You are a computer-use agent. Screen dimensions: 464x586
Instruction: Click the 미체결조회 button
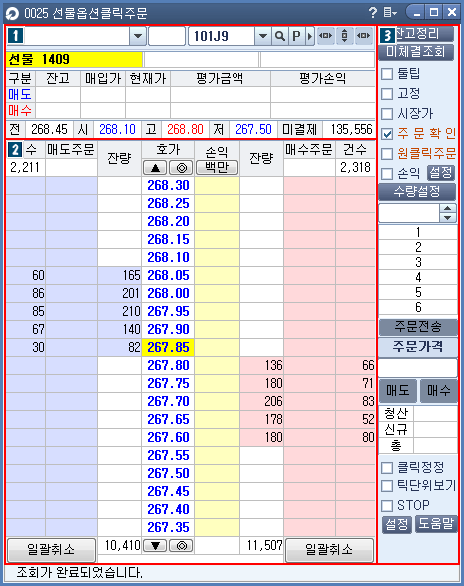coord(416,52)
